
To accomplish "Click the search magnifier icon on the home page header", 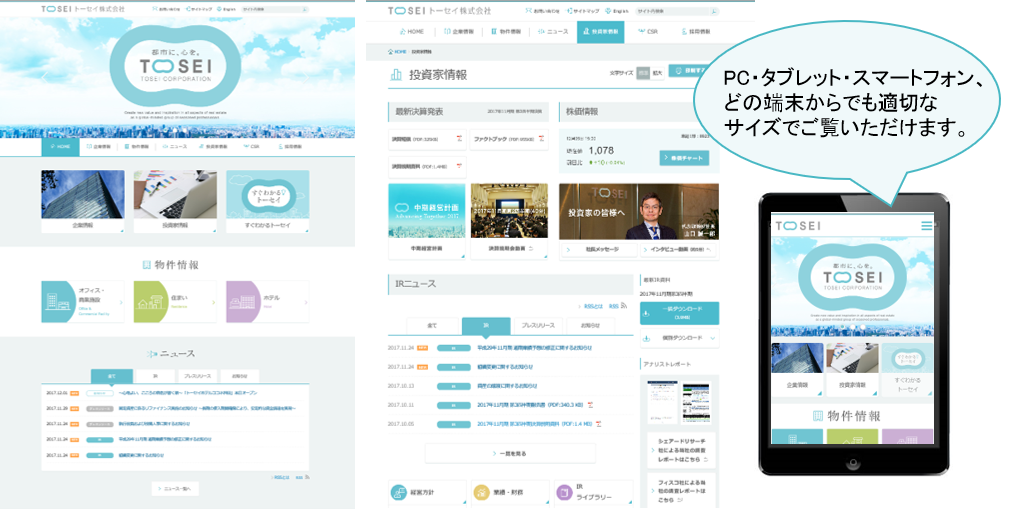I will click(x=305, y=10).
